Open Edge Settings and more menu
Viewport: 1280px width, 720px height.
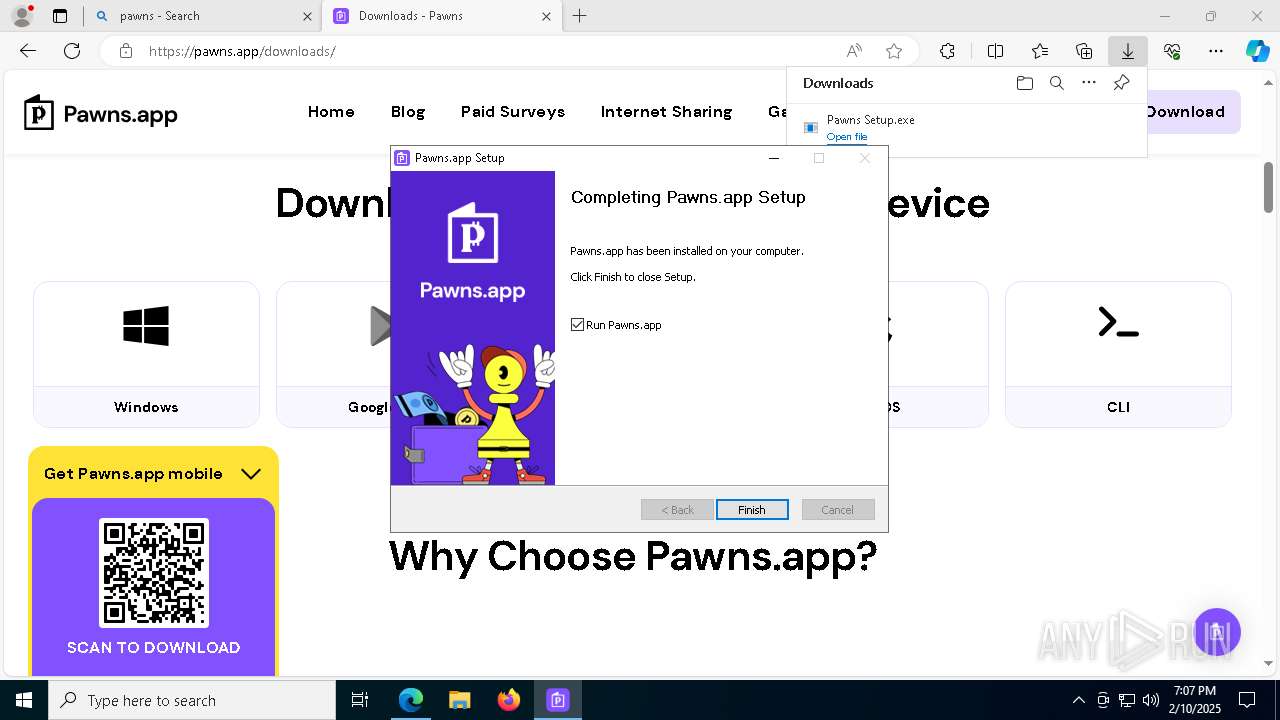(x=1216, y=51)
